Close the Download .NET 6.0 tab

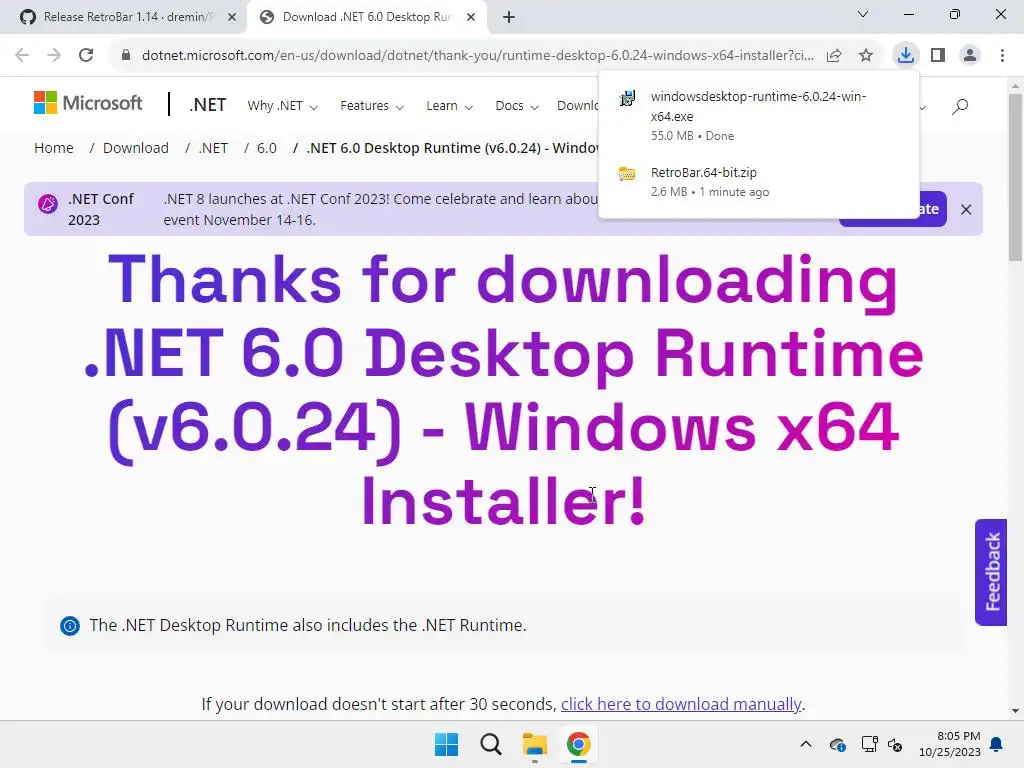tap(471, 17)
